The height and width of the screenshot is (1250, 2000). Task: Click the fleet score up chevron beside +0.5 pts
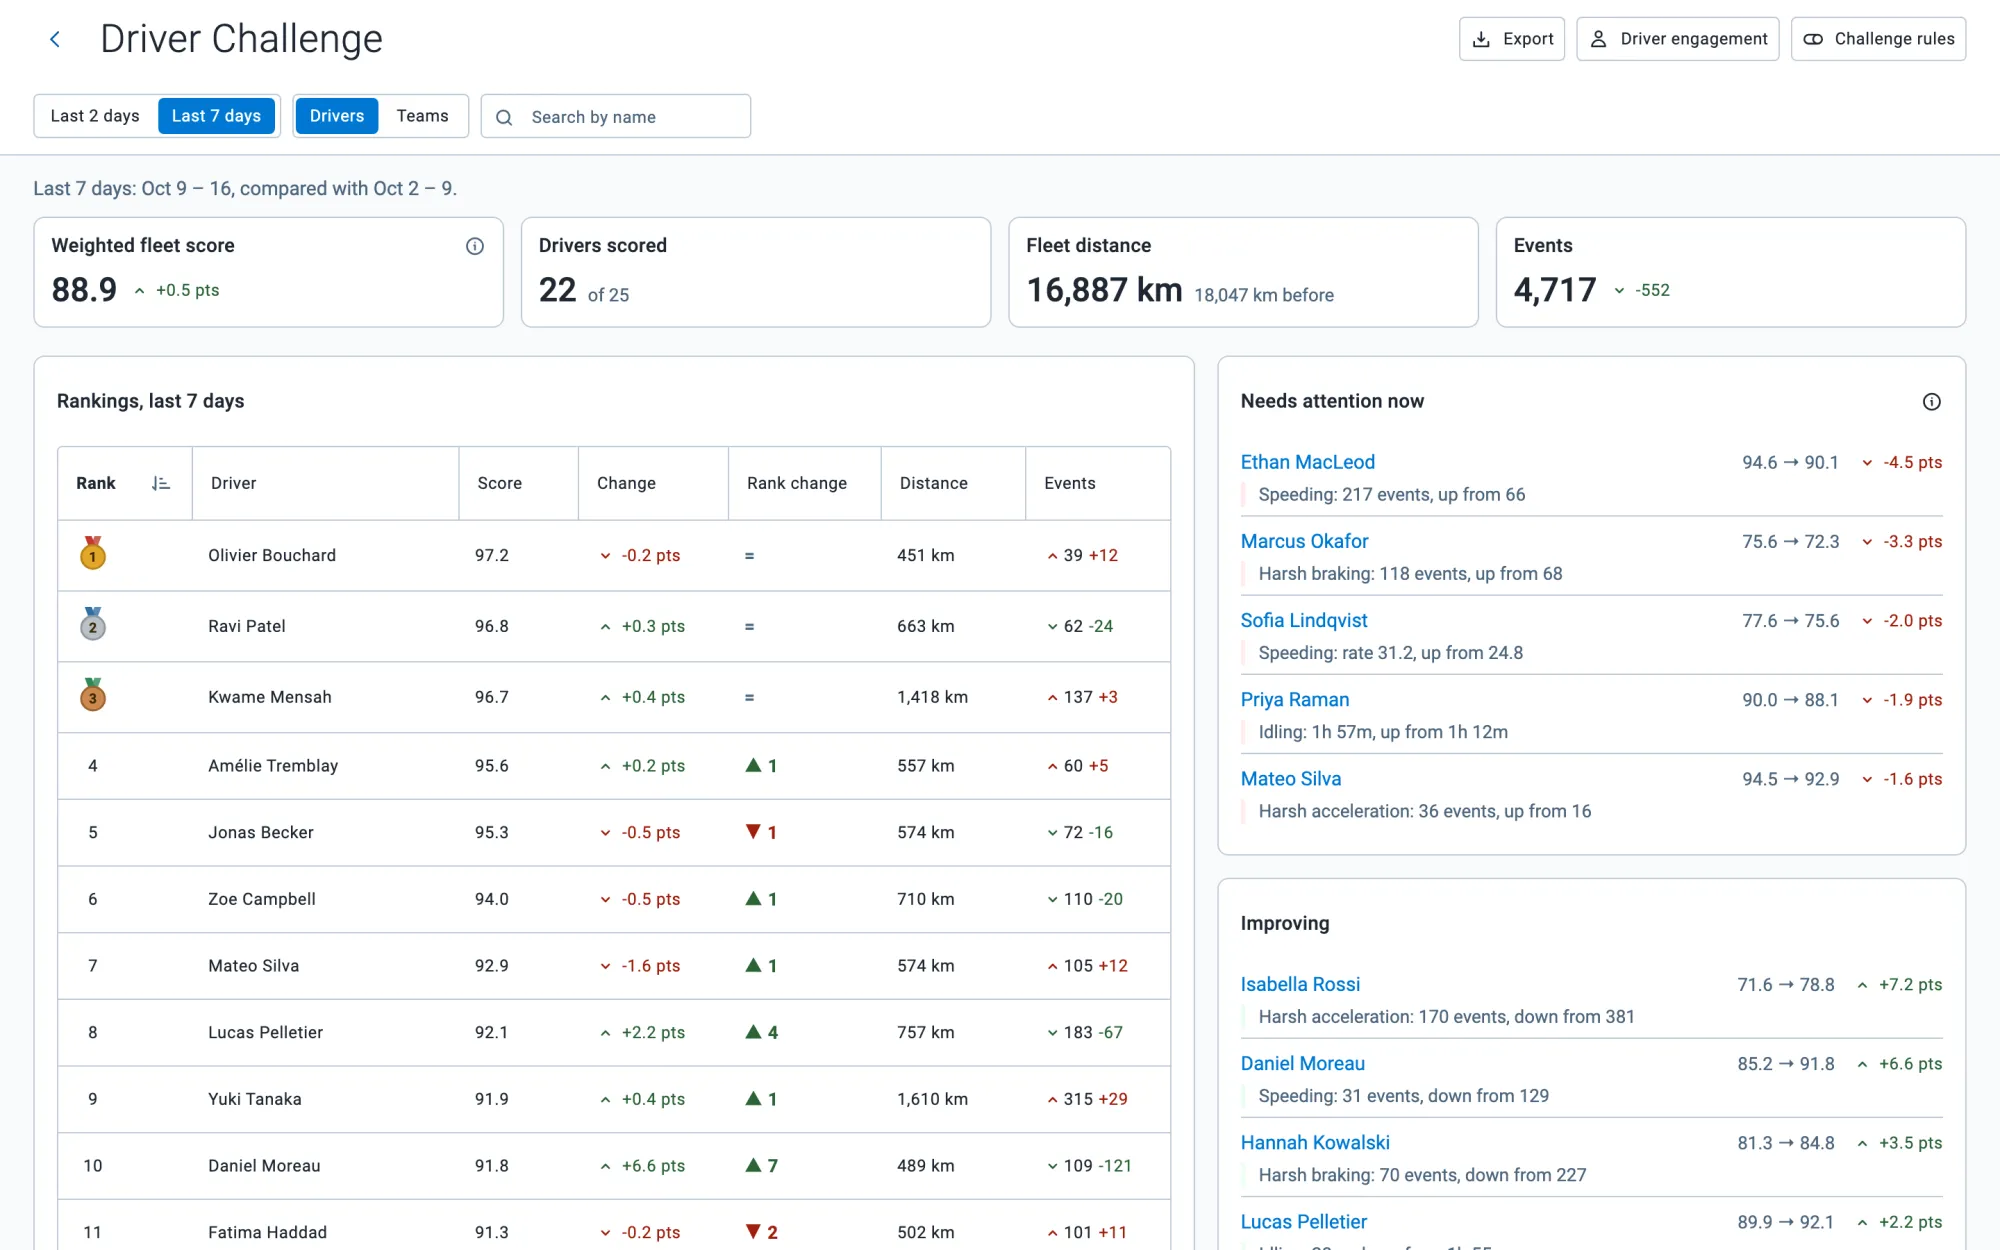[140, 291]
